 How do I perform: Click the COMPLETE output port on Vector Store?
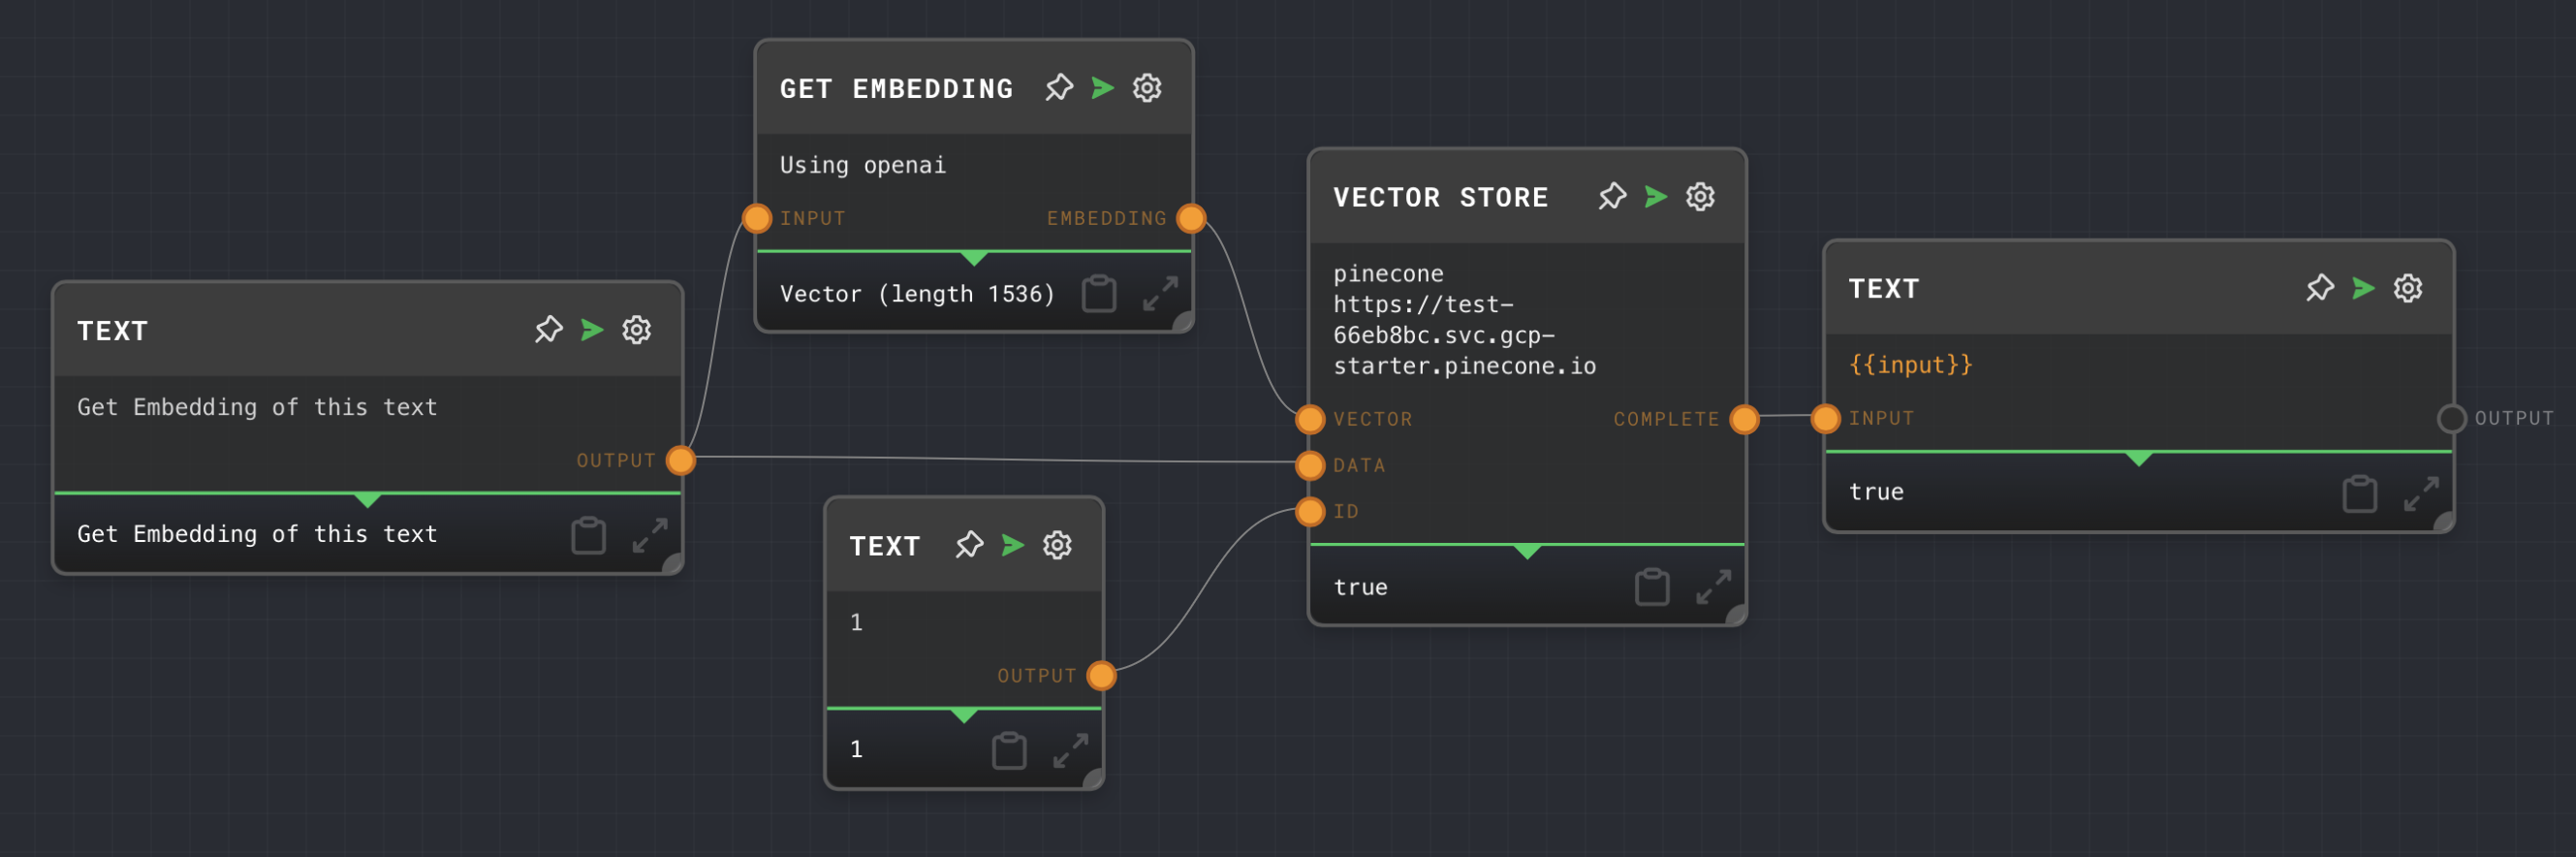(x=1745, y=419)
